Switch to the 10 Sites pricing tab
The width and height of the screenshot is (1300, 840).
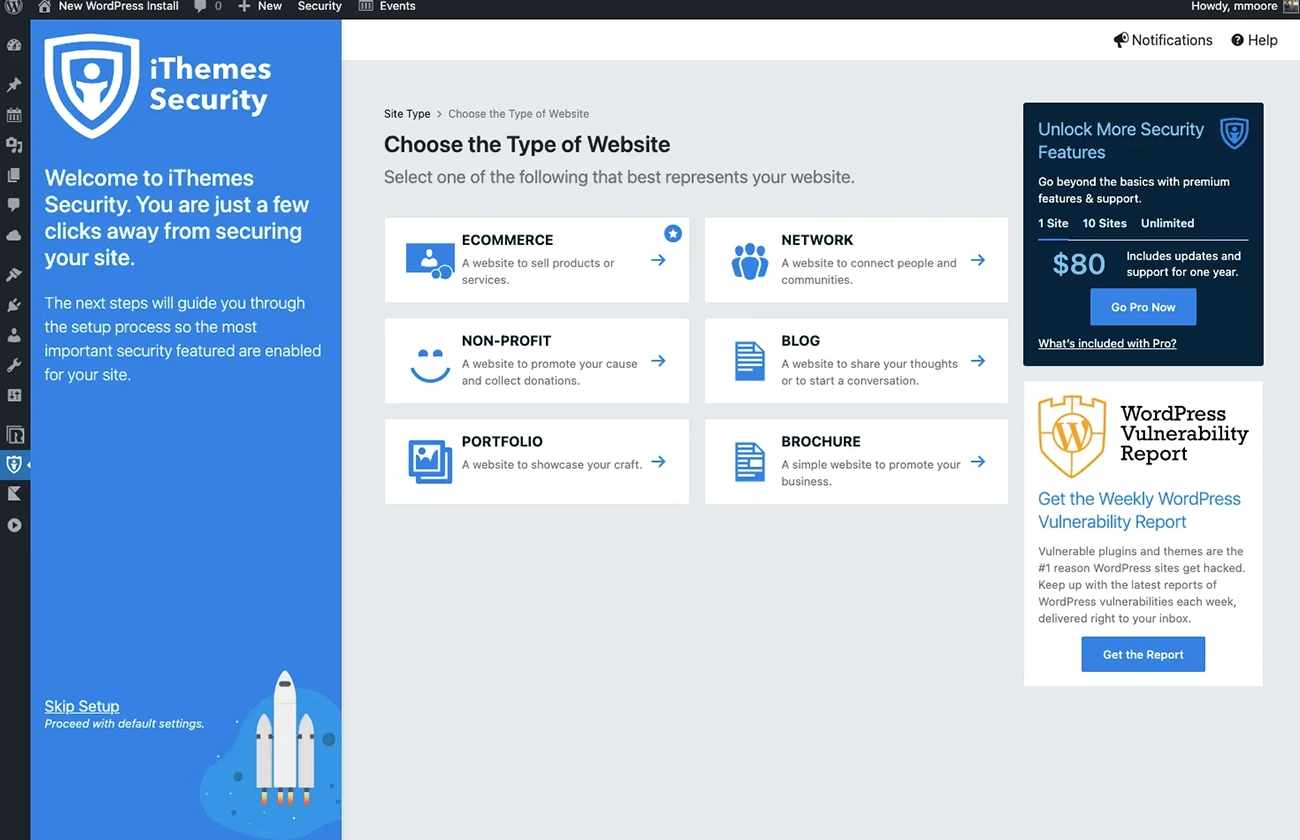pos(1104,223)
